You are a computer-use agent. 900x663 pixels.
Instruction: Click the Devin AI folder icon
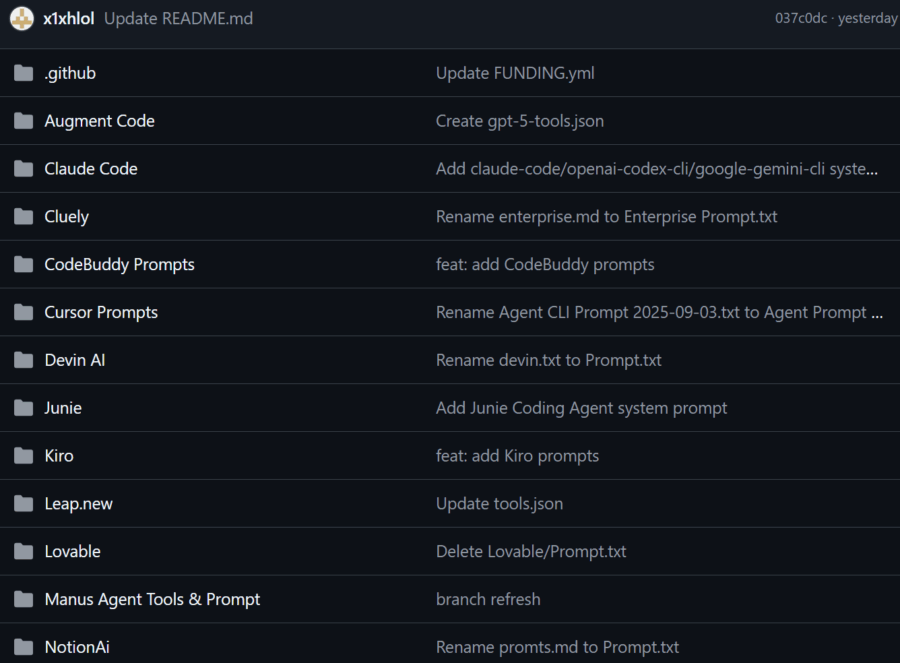tap(24, 360)
